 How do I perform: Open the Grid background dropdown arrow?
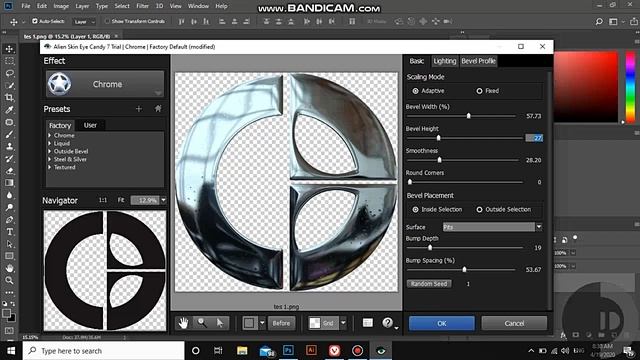[x=343, y=323]
